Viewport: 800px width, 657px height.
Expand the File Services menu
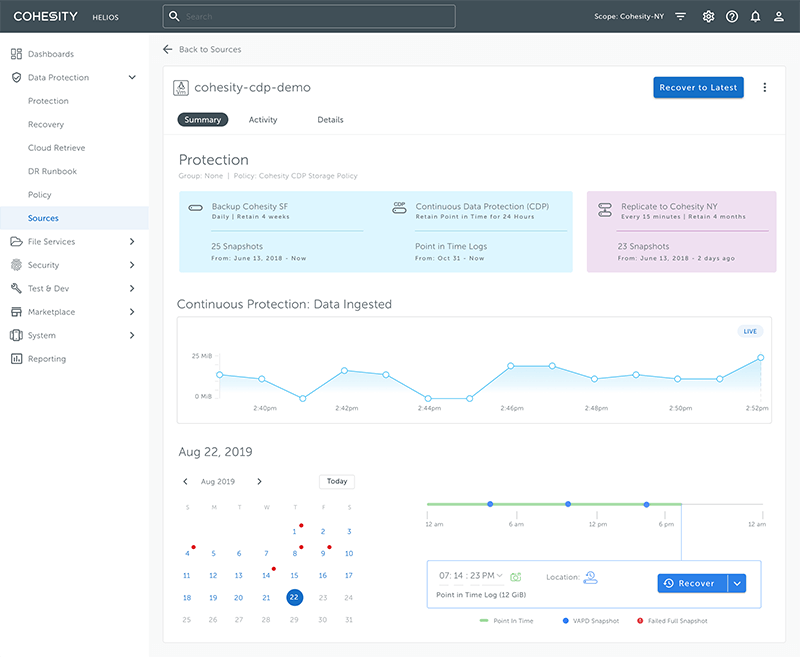click(132, 242)
